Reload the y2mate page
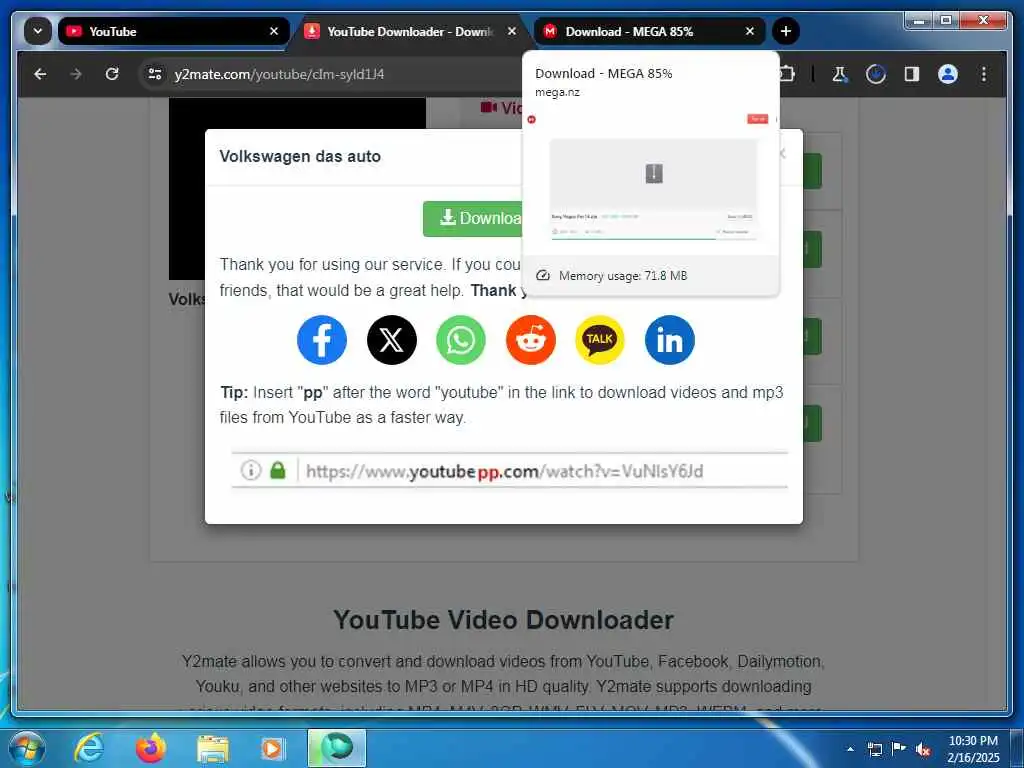The image size is (1024, 768). (112, 74)
